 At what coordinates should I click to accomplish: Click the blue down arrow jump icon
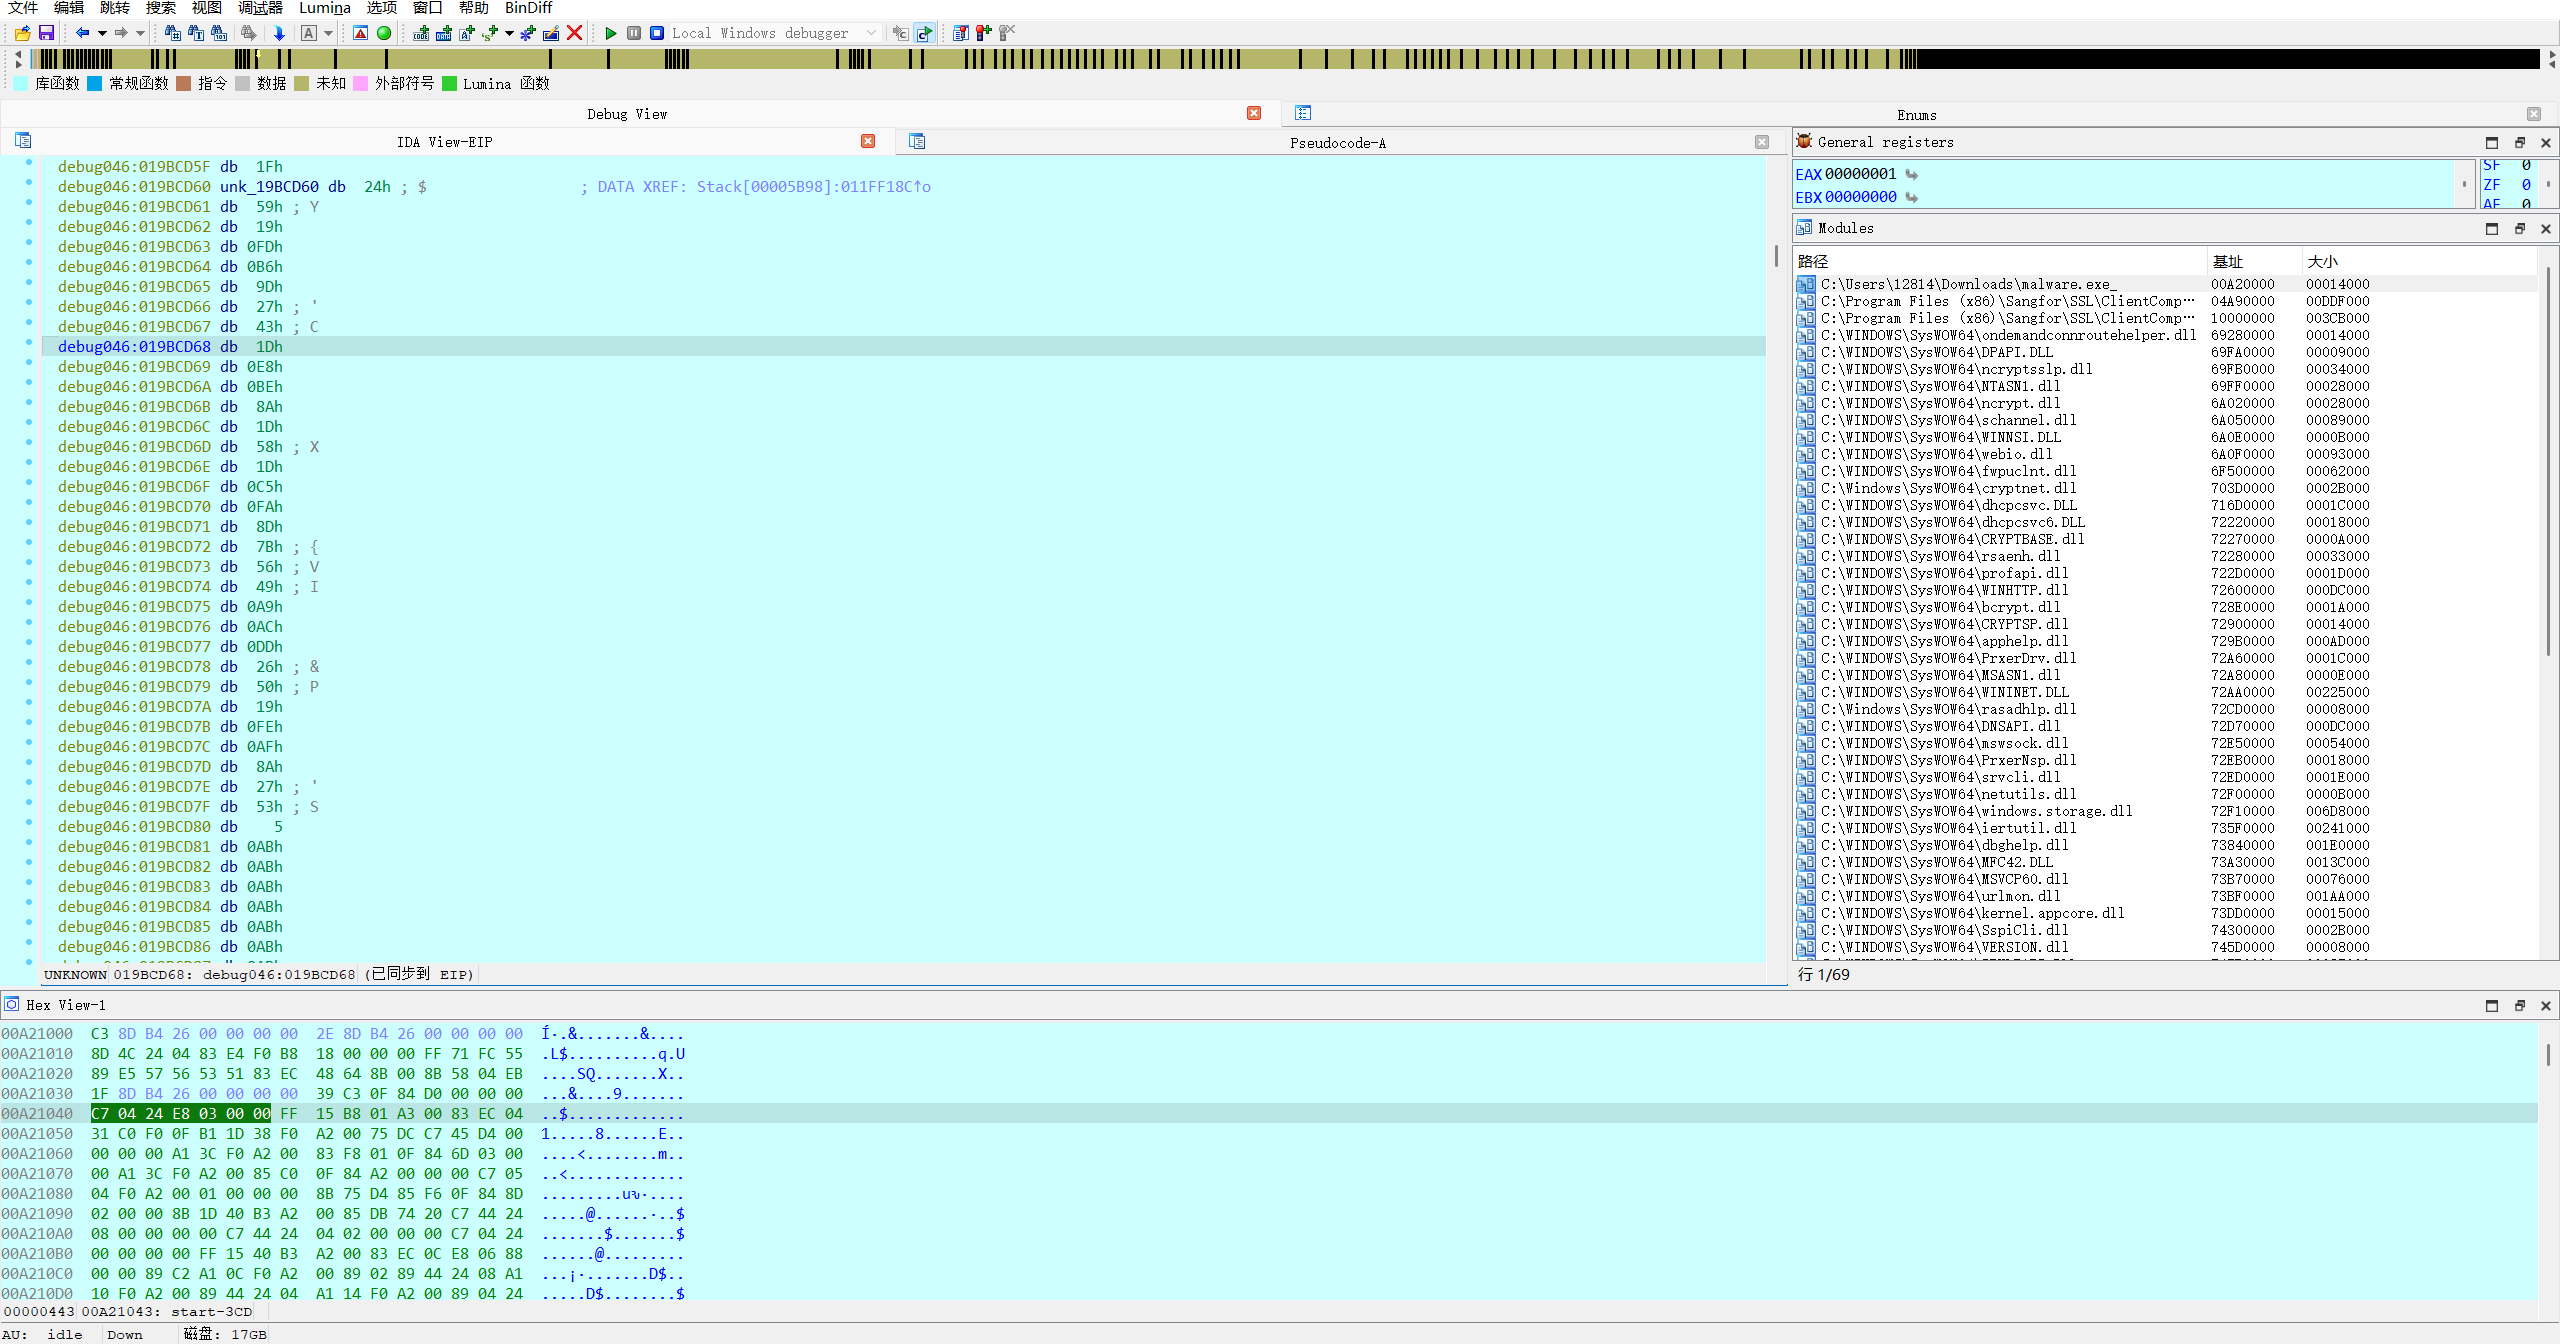[x=279, y=33]
